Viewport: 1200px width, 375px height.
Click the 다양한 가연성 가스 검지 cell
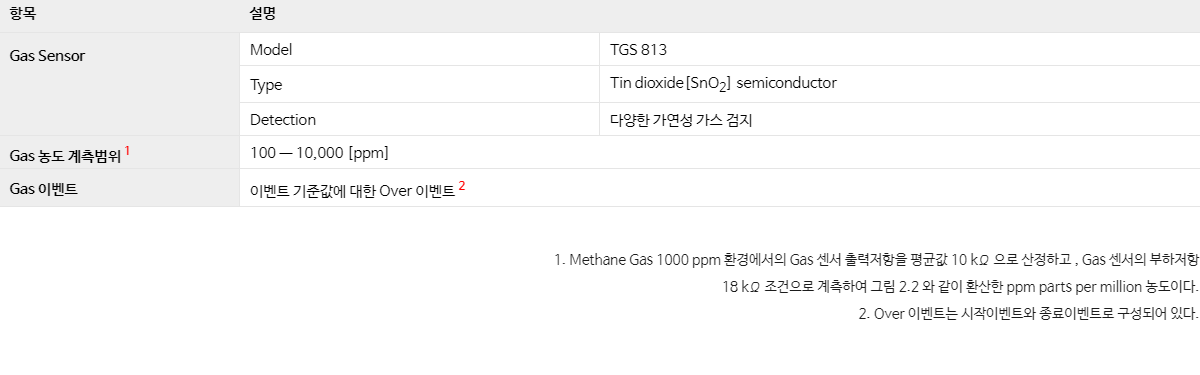tap(899, 119)
